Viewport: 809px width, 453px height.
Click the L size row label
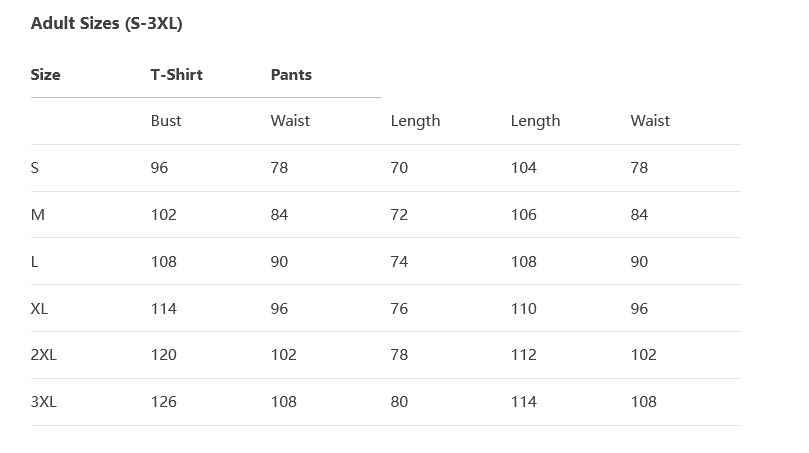click(x=35, y=262)
